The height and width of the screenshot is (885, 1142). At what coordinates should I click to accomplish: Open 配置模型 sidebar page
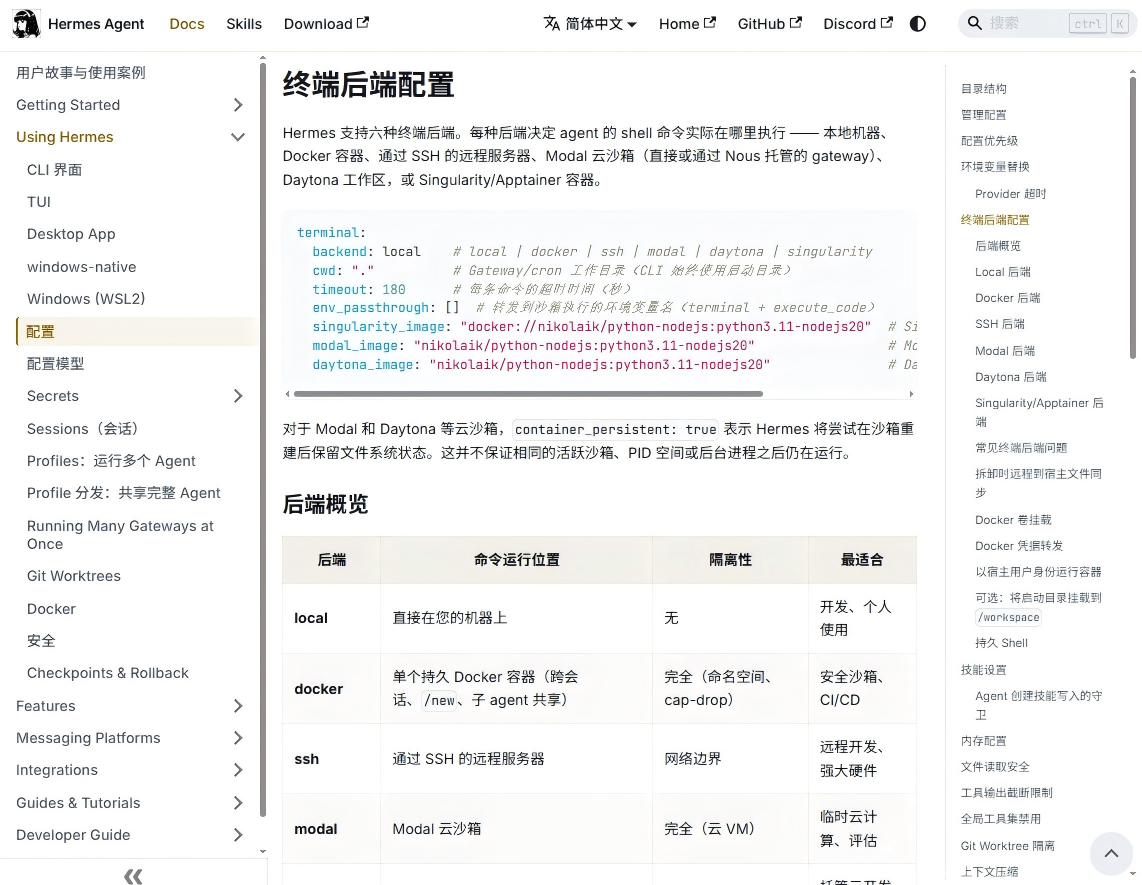click(55, 363)
